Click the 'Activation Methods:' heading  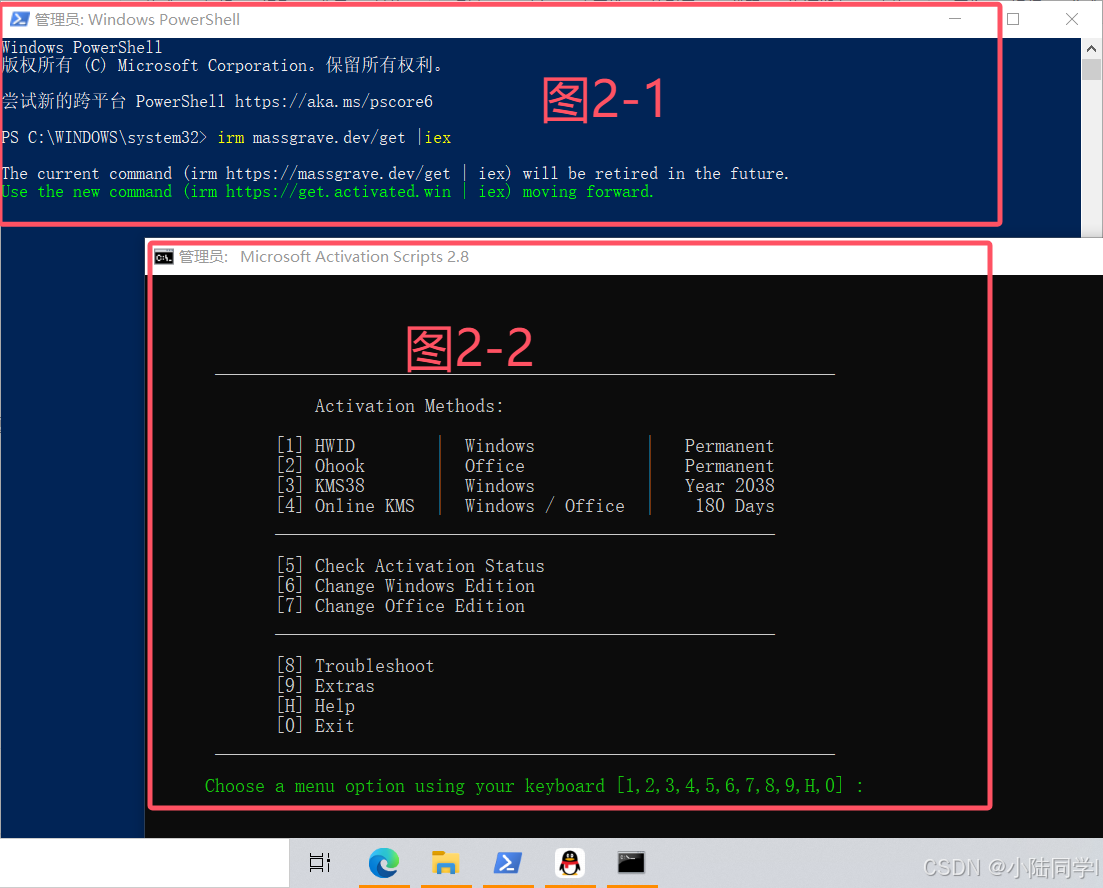[x=409, y=406]
